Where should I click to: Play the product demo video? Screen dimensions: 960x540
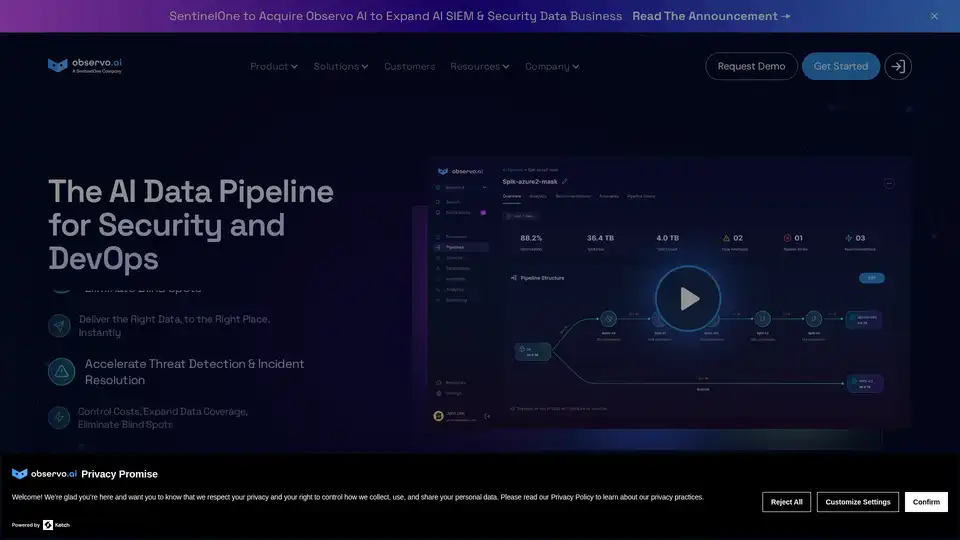pyautogui.click(x=689, y=298)
